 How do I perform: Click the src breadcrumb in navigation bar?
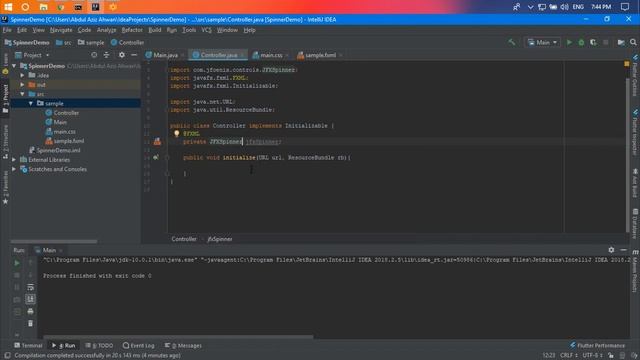64,42
